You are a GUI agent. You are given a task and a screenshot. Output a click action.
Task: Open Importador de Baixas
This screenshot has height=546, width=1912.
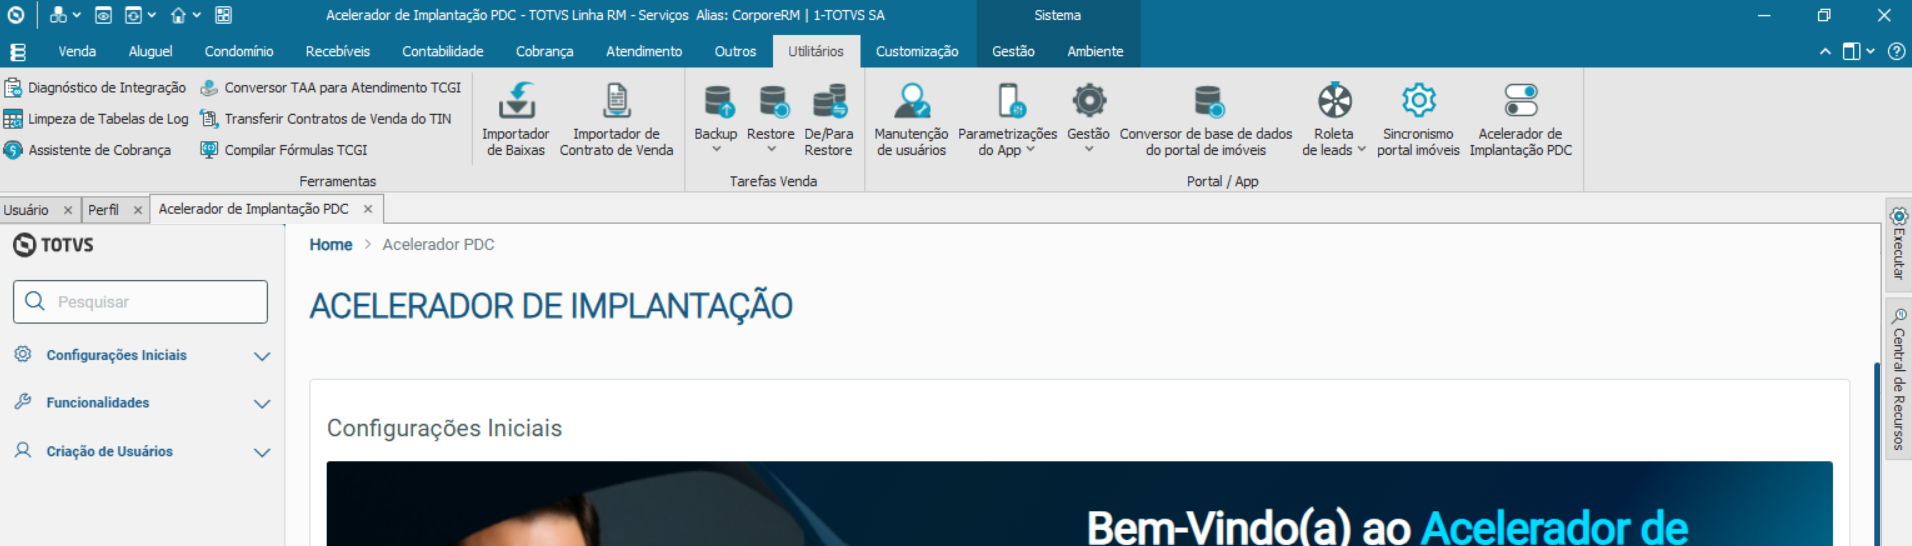pos(516,120)
